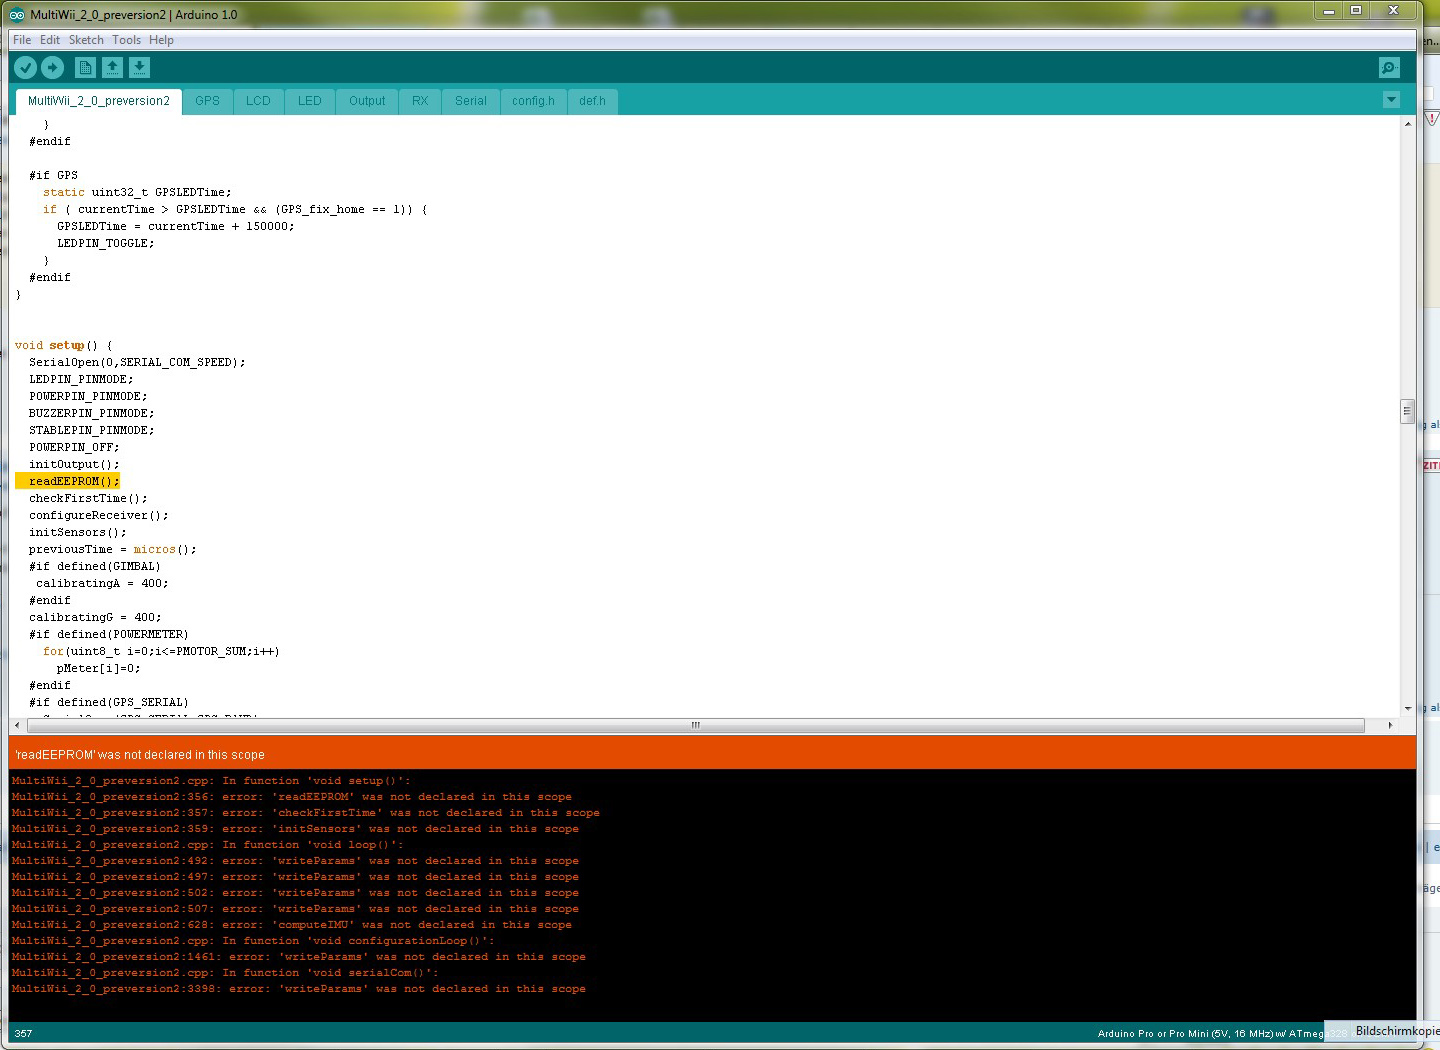Switch to the LED tab

tap(310, 101)
